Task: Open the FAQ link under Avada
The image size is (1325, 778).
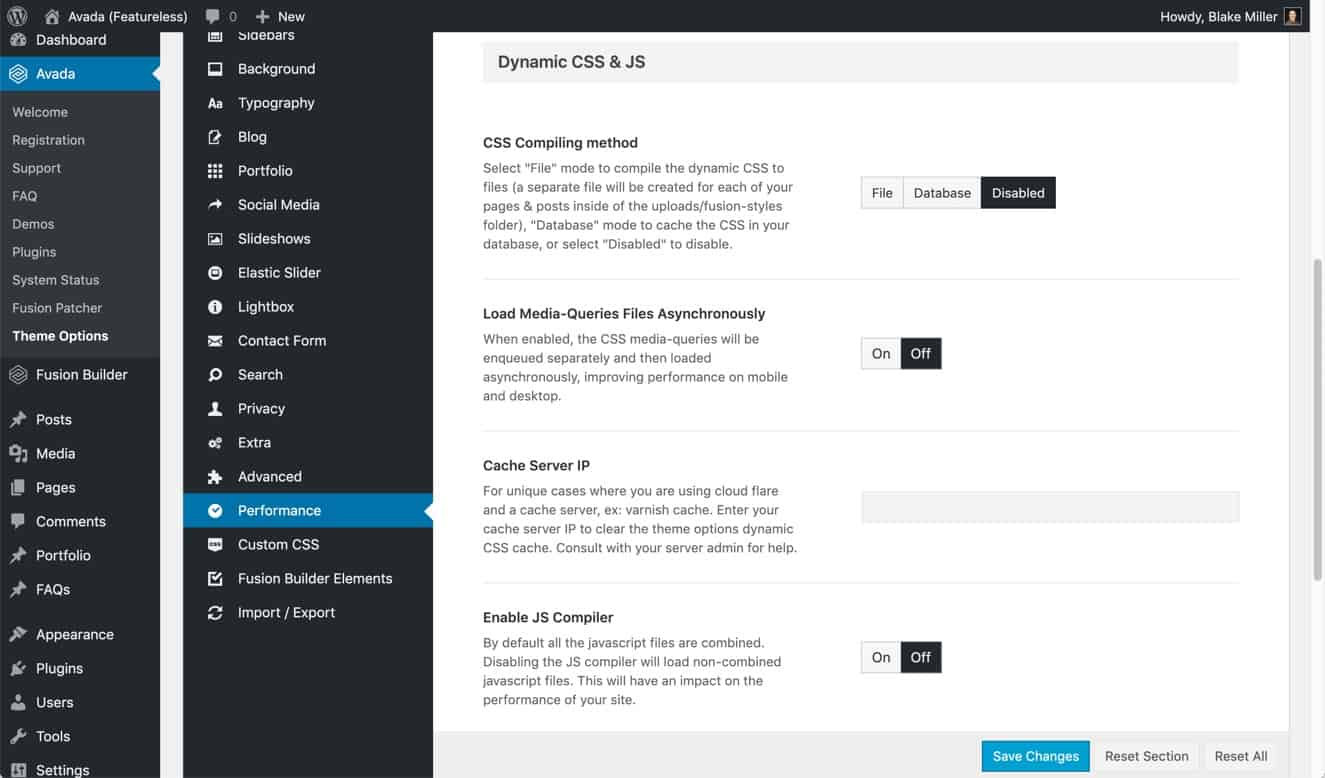Action: [x=24, y=196]
